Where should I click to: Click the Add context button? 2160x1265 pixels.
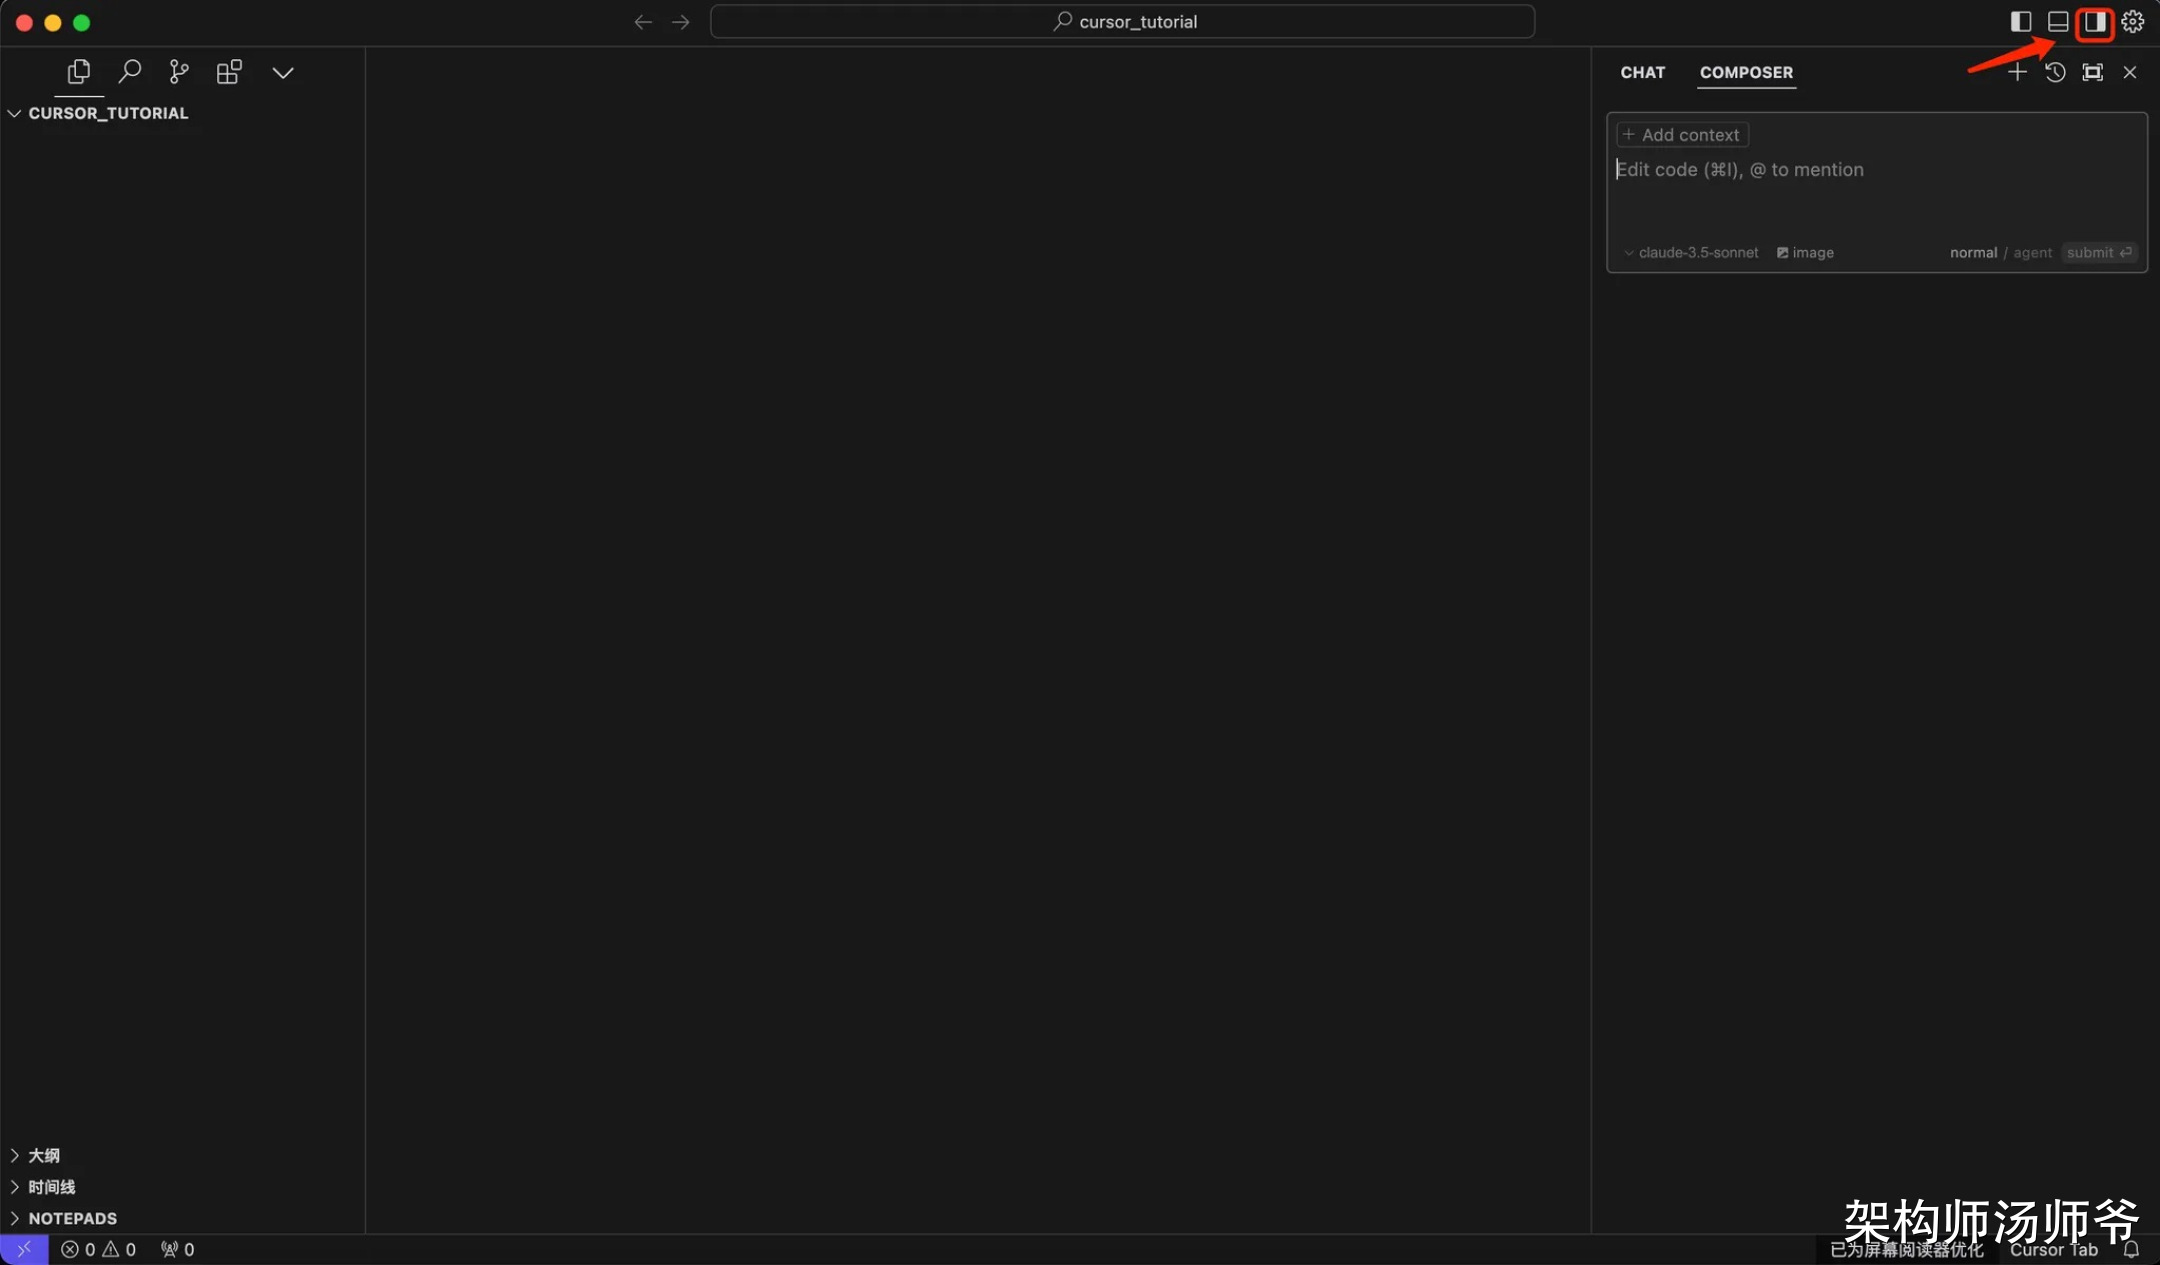coord(1682,135)
